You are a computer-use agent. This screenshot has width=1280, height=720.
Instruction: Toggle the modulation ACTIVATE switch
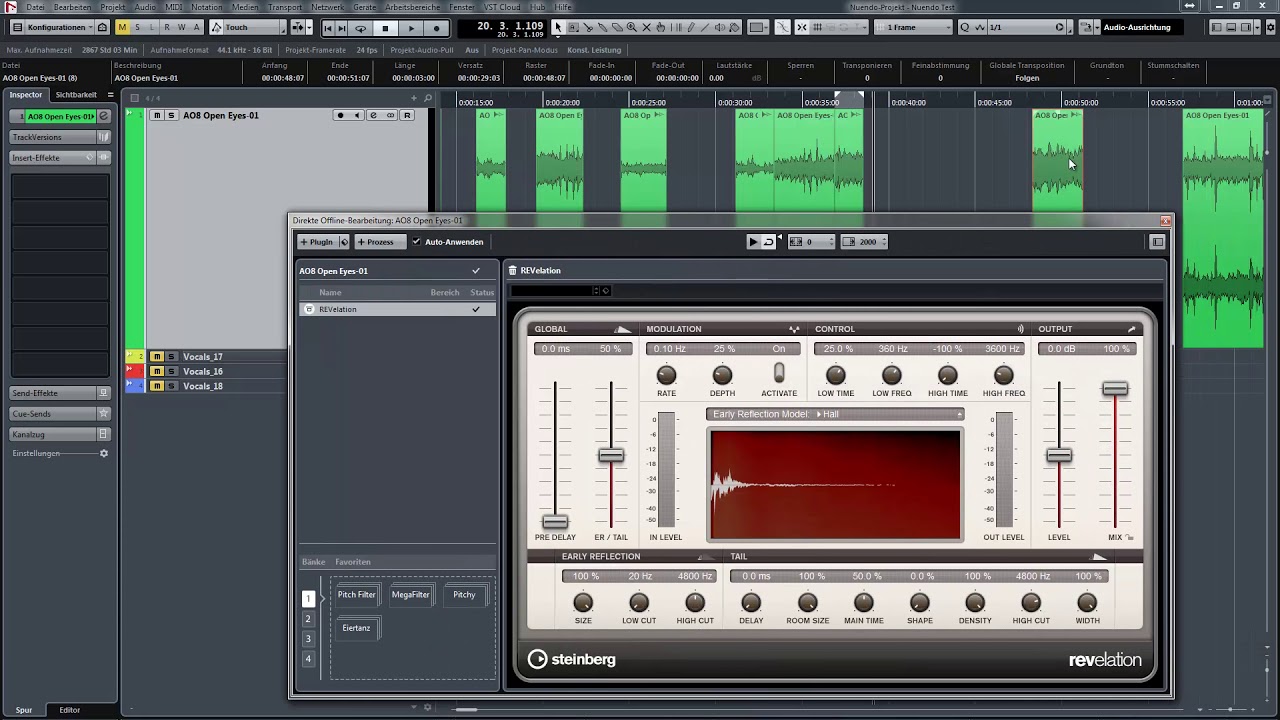[x=779, y=373]
